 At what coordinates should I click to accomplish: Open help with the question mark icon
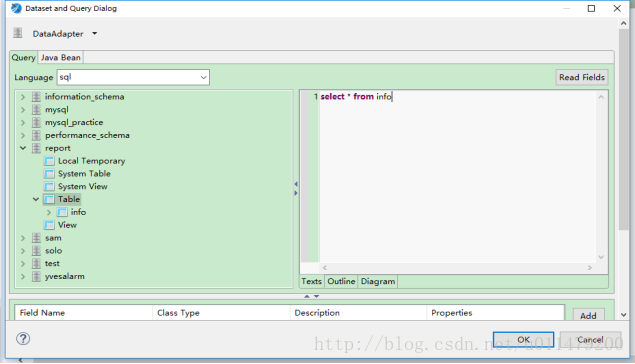click(23, 338)
